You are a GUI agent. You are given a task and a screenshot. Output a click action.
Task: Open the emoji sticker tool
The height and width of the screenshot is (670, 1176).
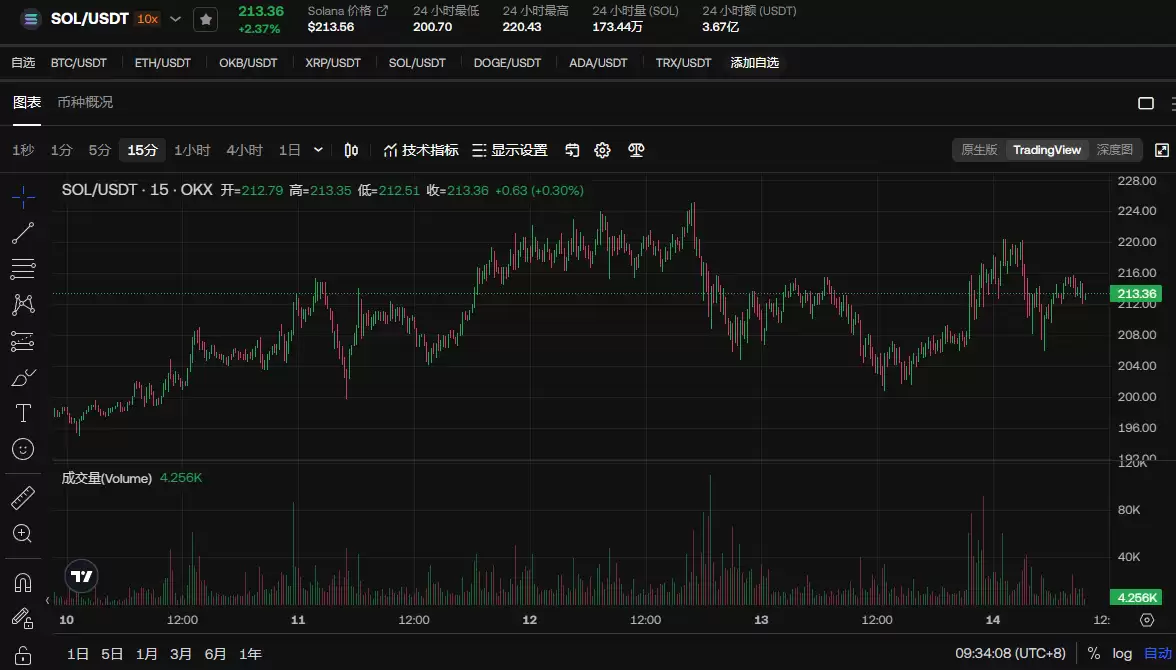coord(22,450)
